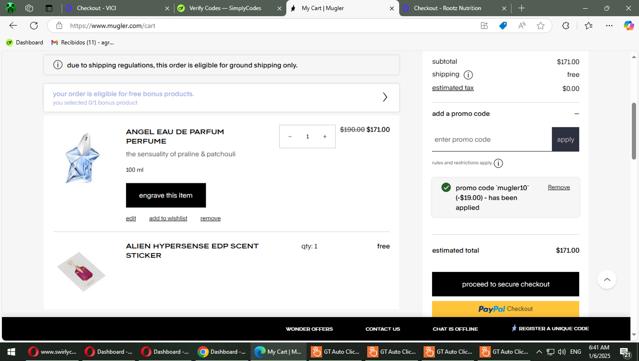Image resolution: width=639 pixels, height=361 pixels.
Task: Back to top arrow button
Action: click(607, 280)
